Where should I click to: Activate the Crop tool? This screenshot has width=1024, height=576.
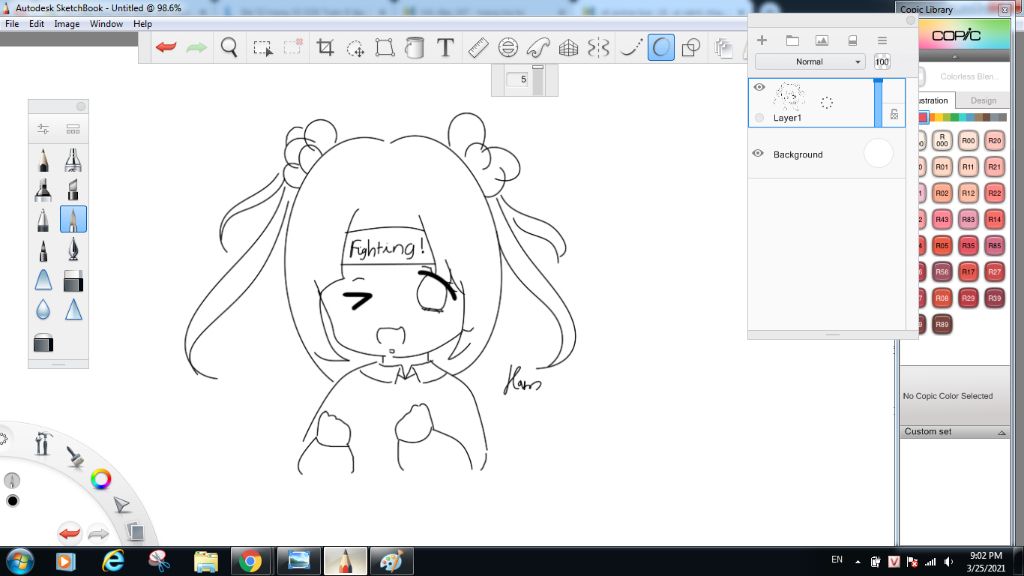(325, 47)
